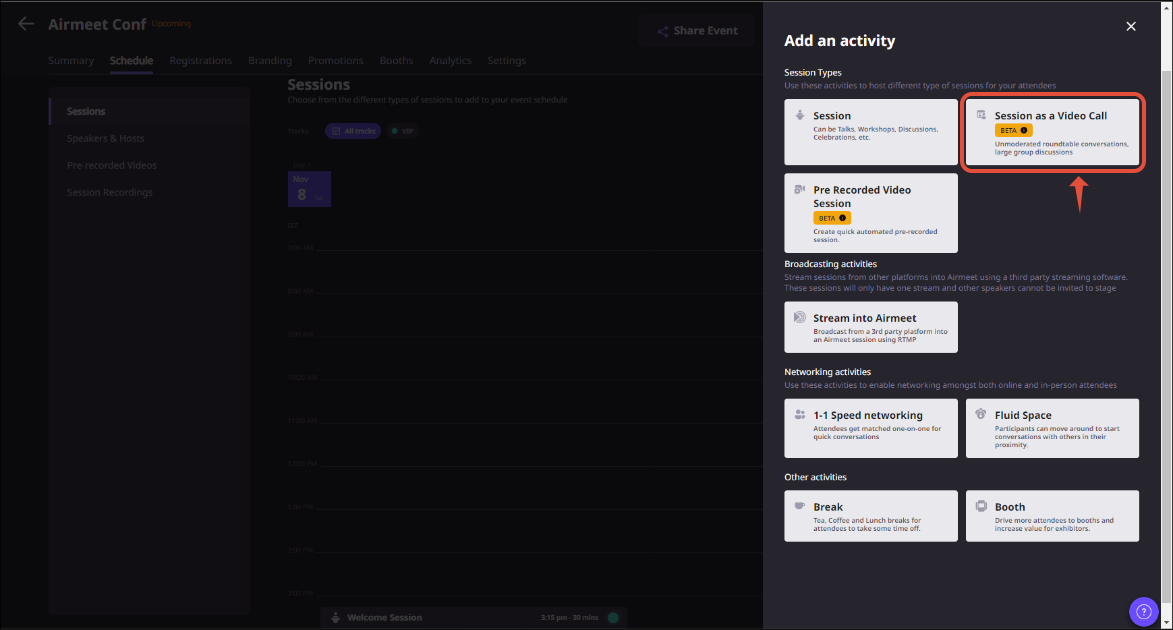The width and height of the screenshot is (1173, 630).
Task: Choose the Stream into Airmeet card
Action: pos(871,327)
